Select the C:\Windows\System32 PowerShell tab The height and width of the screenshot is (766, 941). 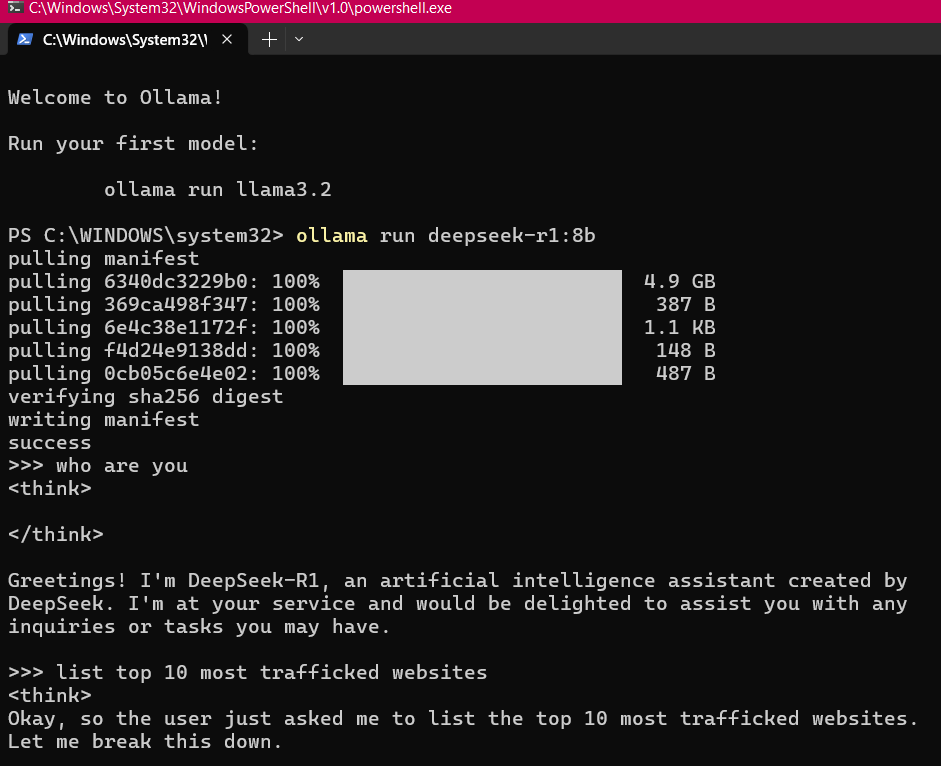point(124,40)
